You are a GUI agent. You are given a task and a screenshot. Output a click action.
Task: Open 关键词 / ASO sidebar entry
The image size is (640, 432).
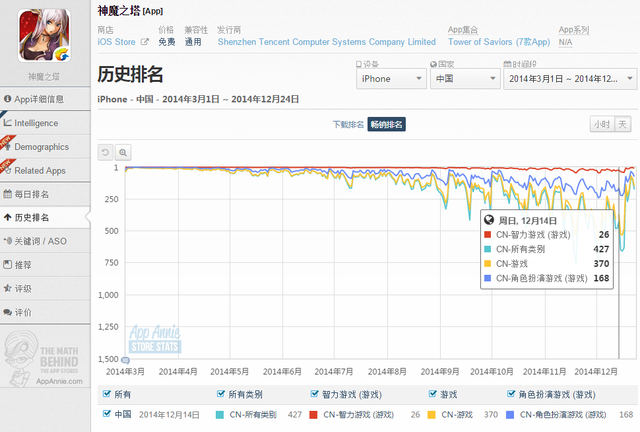[45, 241]
